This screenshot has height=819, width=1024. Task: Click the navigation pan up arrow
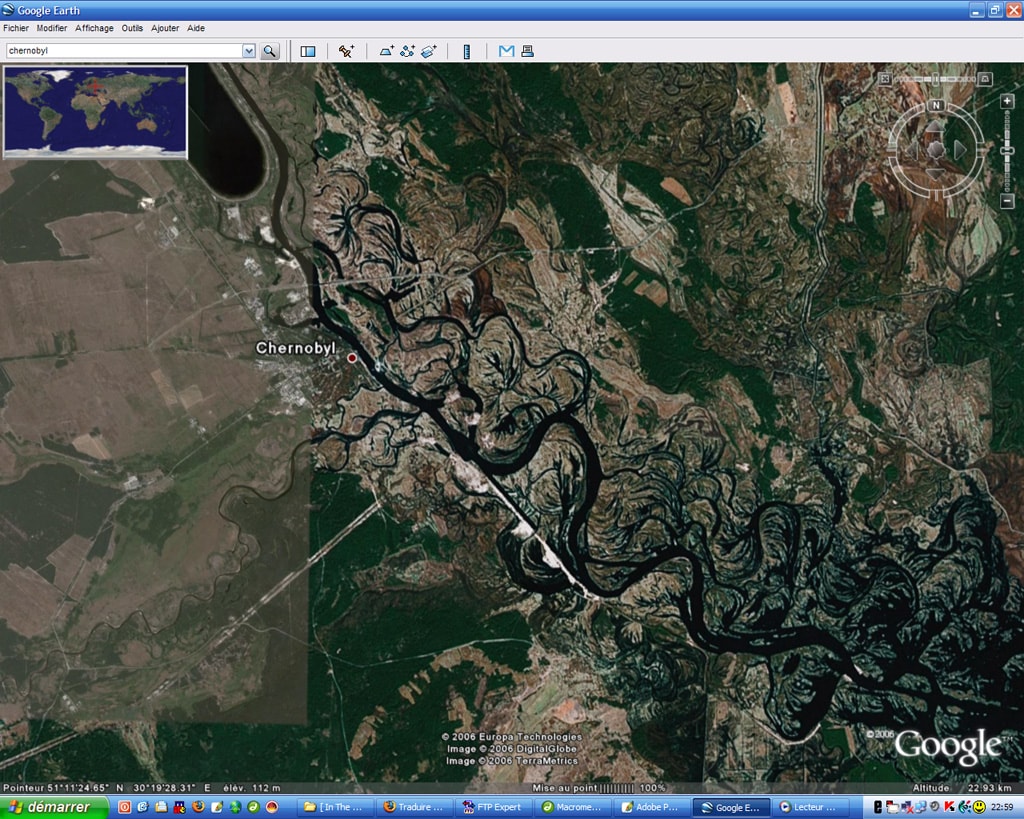click(x=936, y=127)
